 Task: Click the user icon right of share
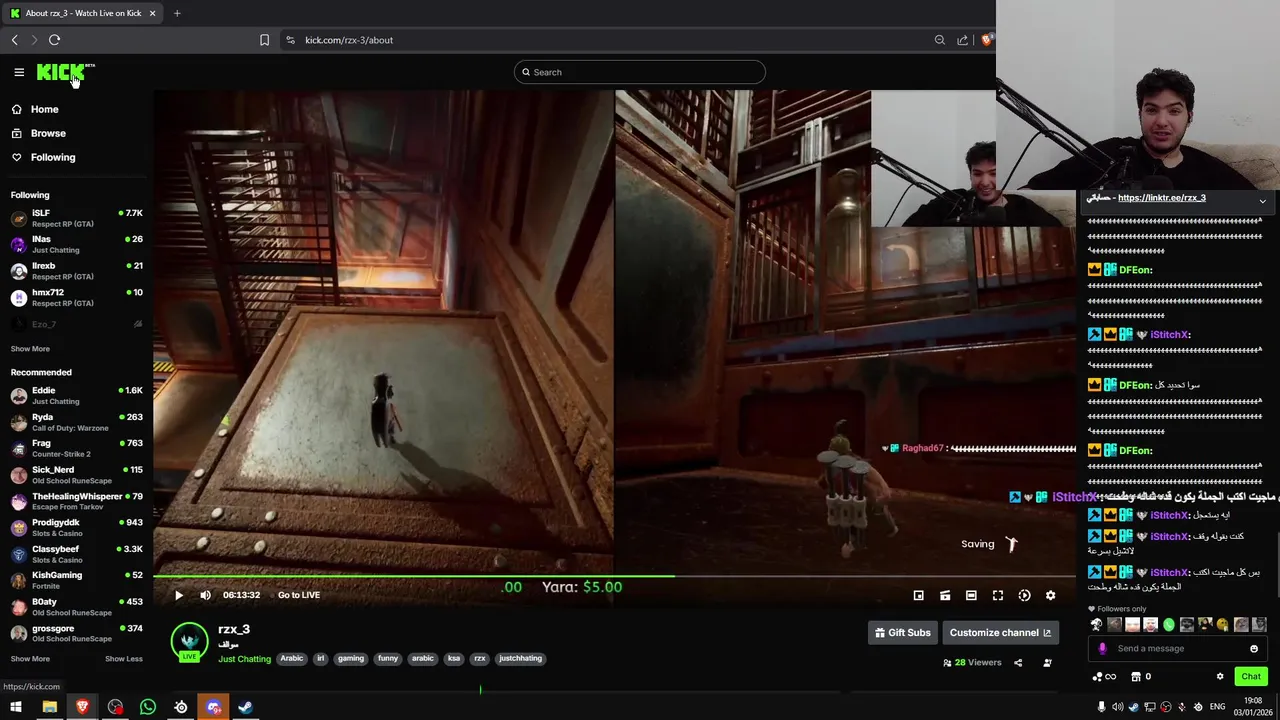coord(1047,662)
